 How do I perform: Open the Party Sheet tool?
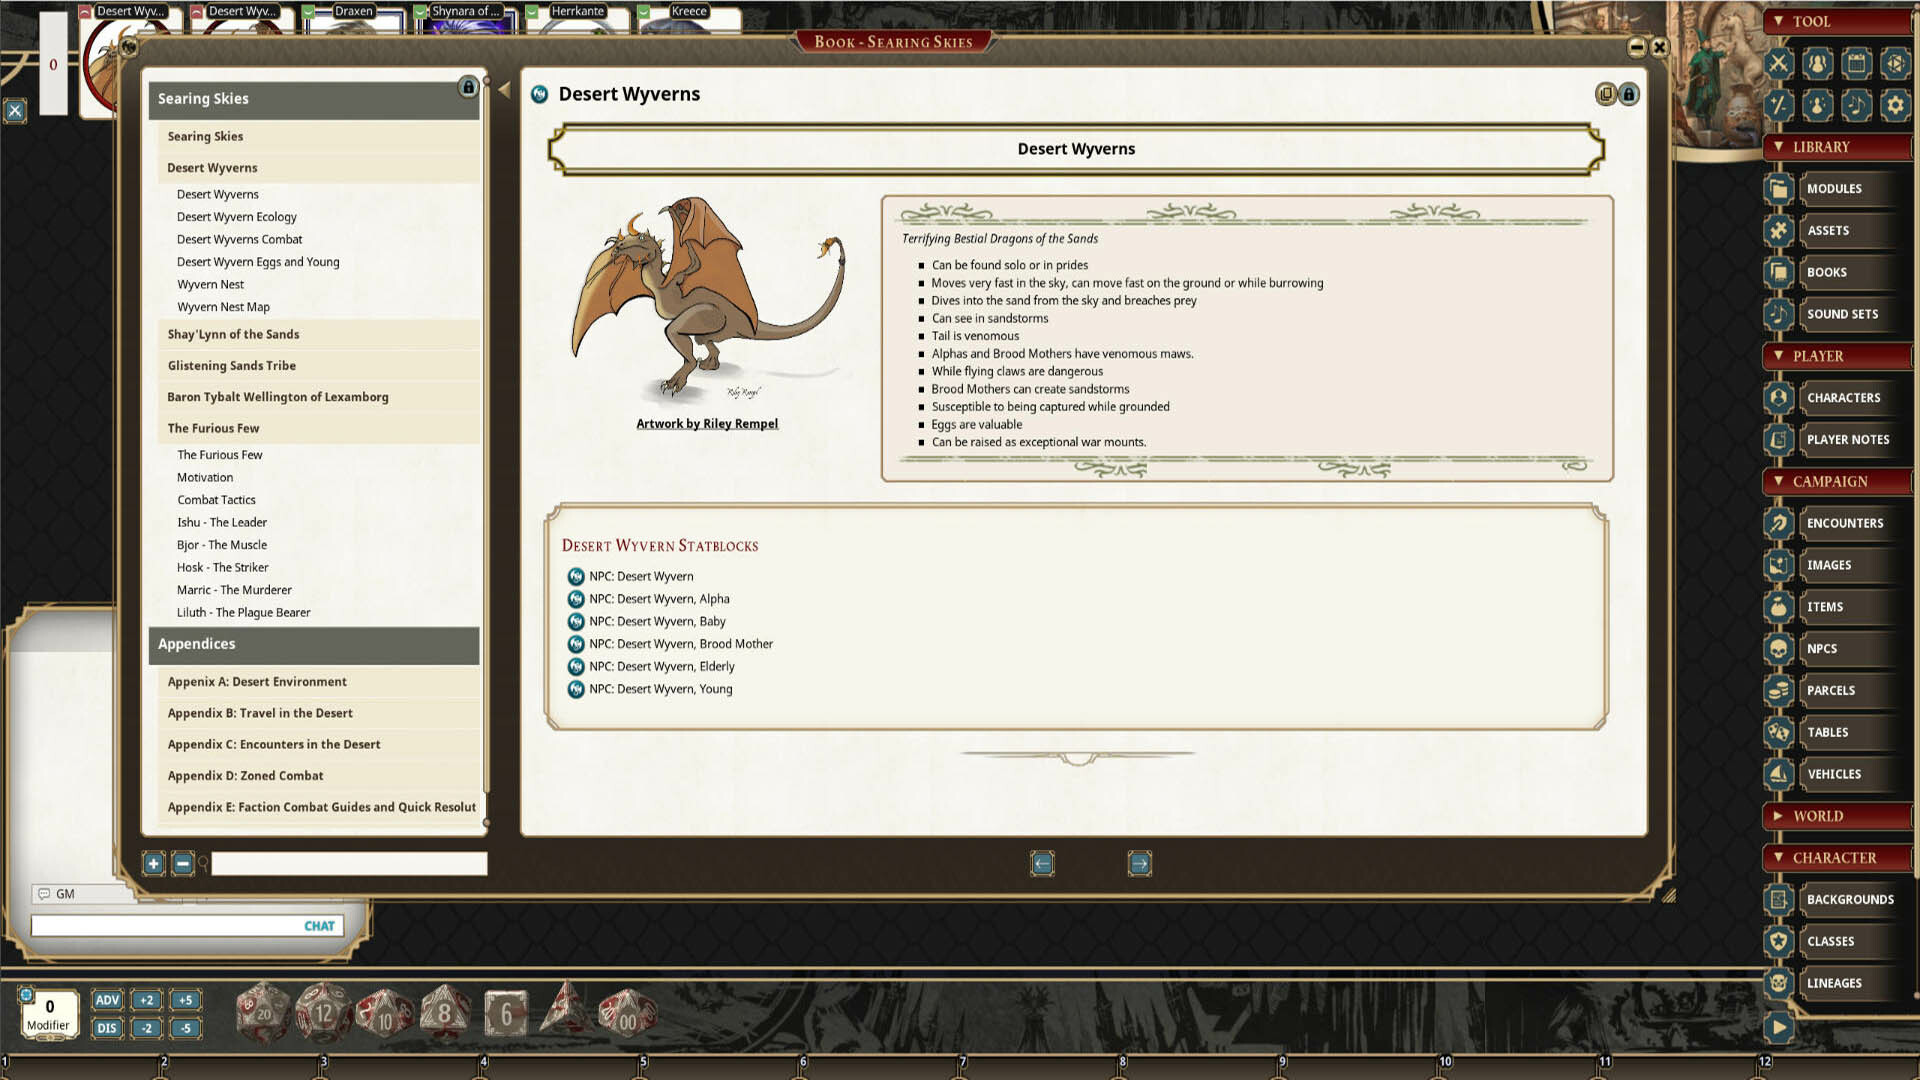tap(1817, 64)
